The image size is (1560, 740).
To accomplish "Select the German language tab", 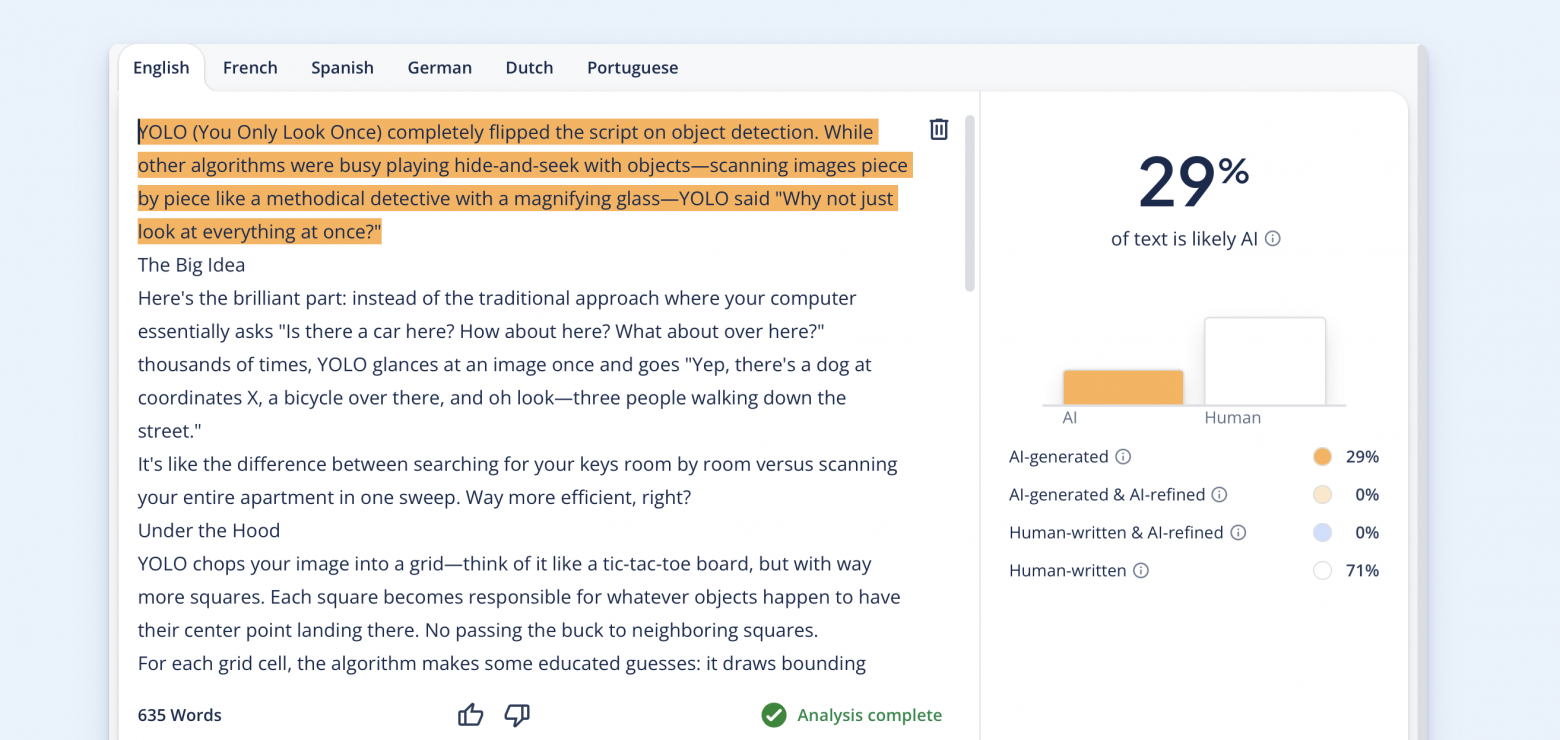I will [x=439, y=68].
